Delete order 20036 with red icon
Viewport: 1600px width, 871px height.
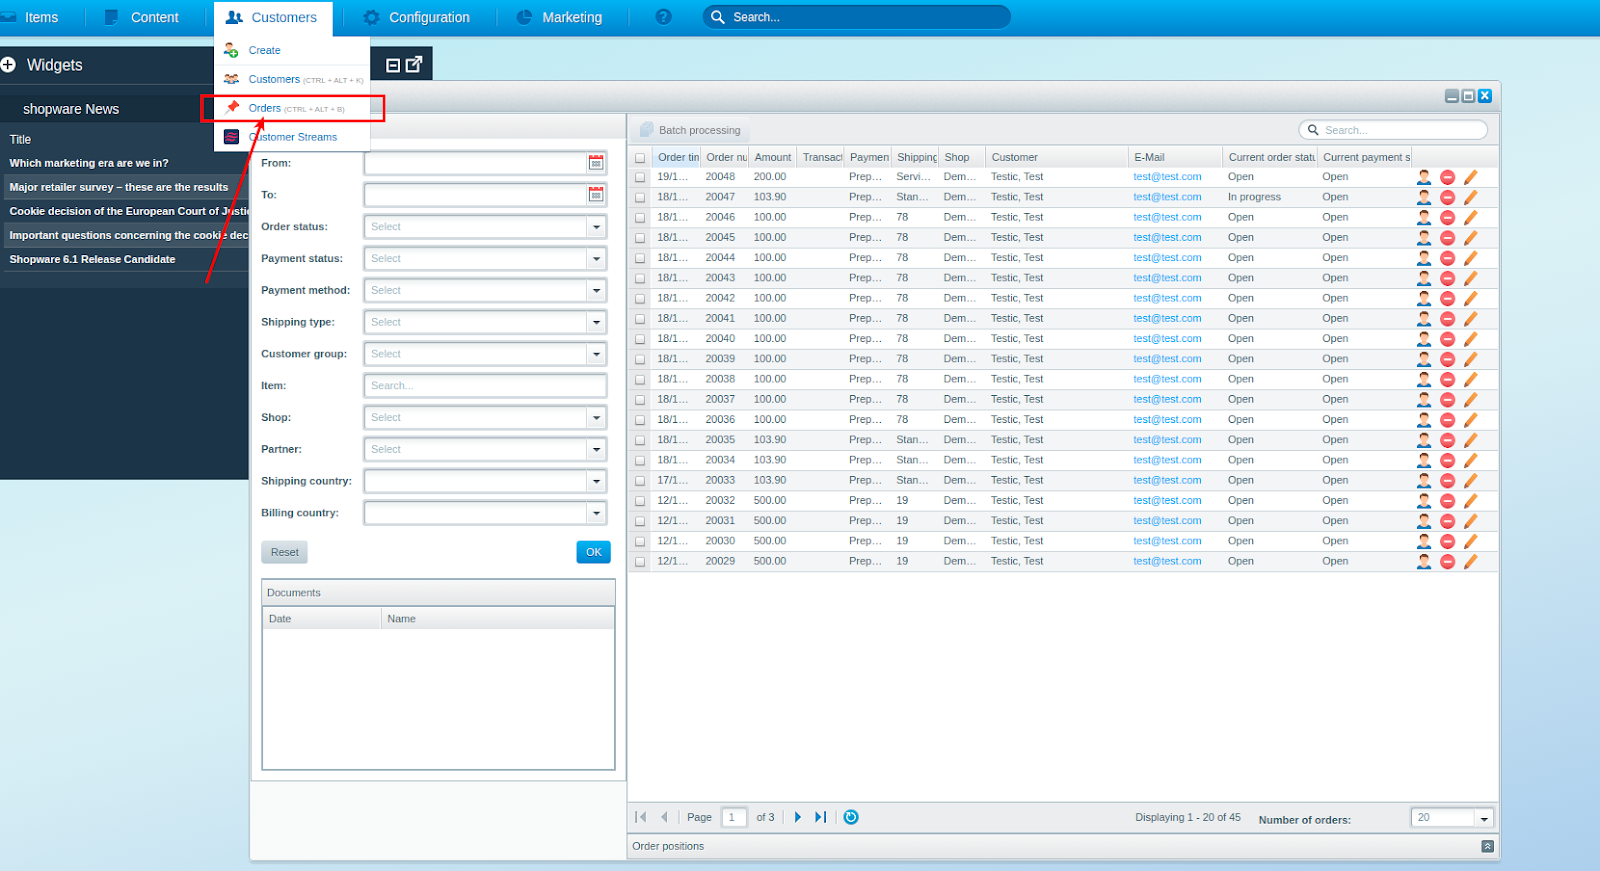click(x=1447, y=420)
